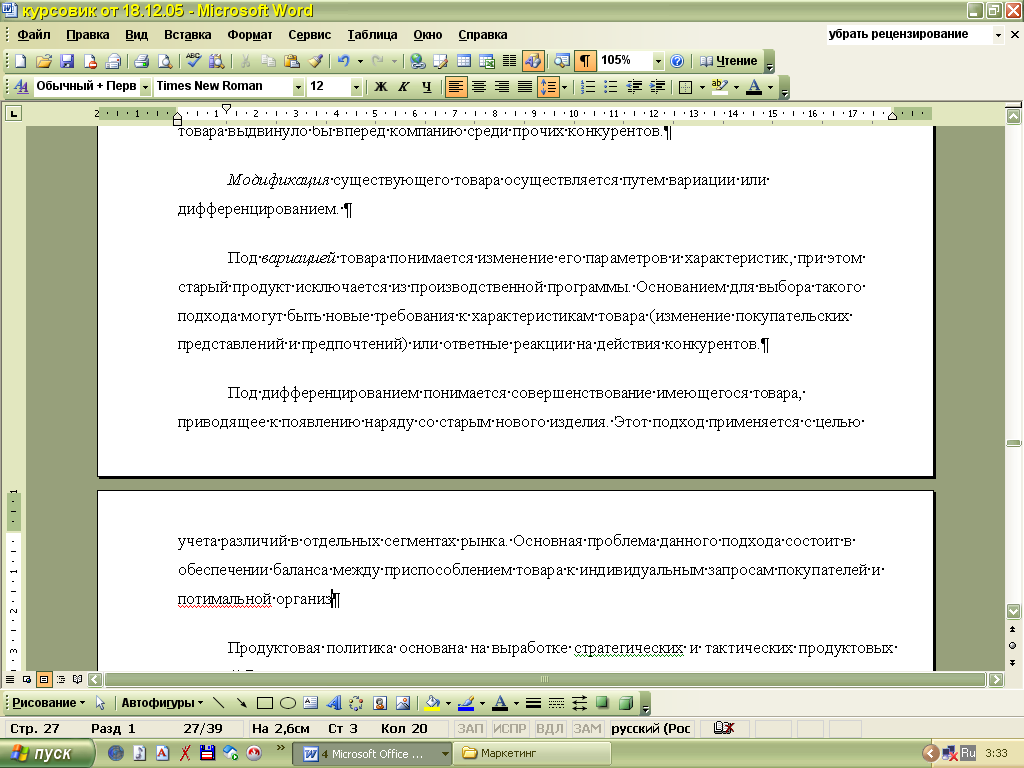Increase paragraph indent
Viewport: 1024px width, 768px height.
(657, 86)
